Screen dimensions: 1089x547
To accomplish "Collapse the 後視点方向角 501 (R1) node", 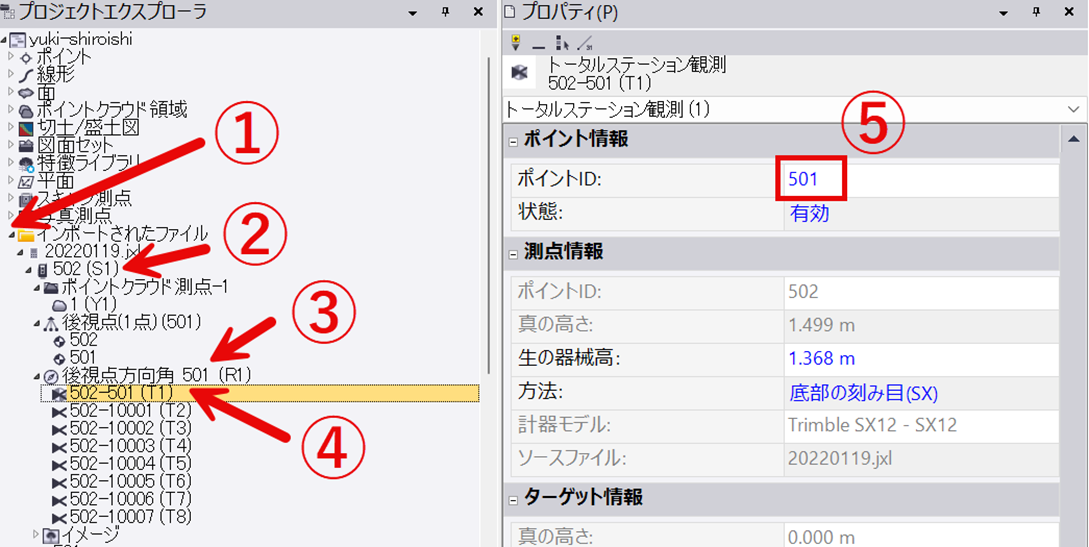I will click(x=36, y=377).
